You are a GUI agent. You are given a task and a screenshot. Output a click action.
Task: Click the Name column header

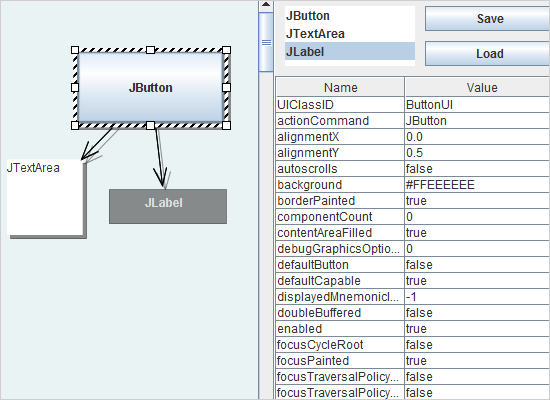point(340,87)
